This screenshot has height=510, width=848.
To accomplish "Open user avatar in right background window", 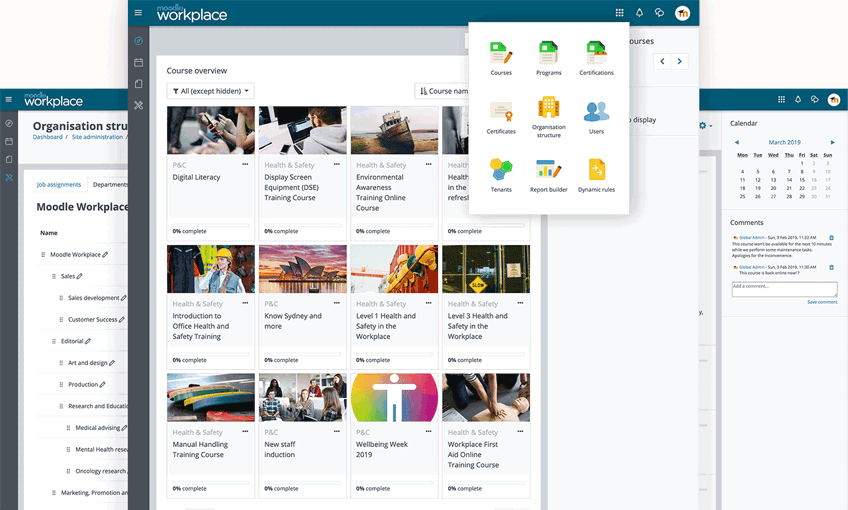I will click(x=834, y=100).
